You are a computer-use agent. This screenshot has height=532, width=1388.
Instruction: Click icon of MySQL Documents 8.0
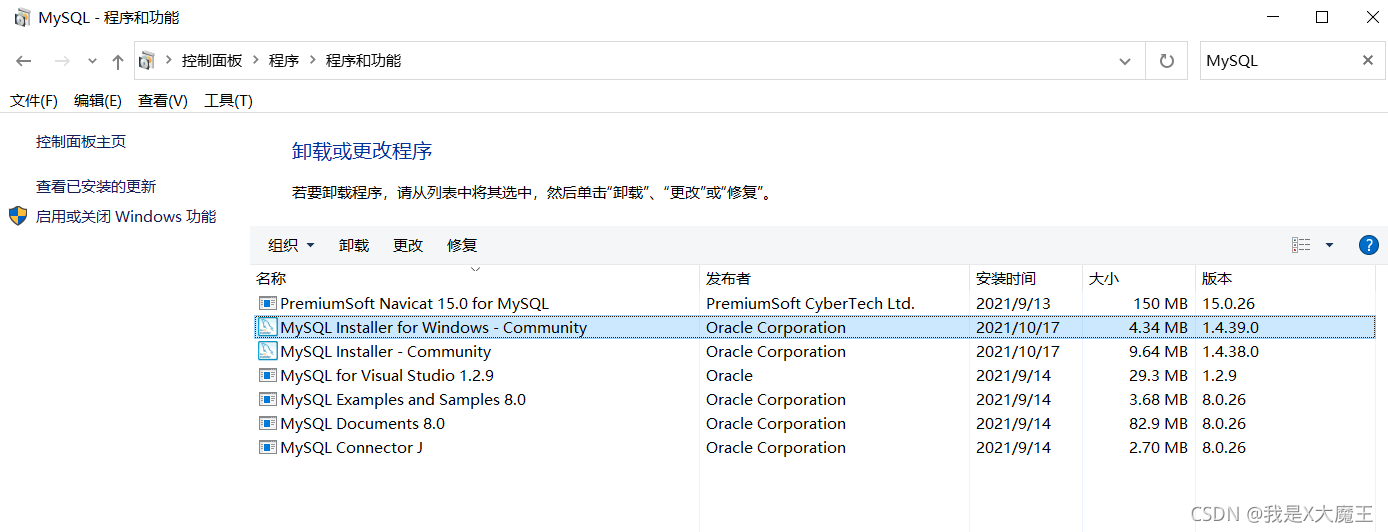click(x=267, y=423)
